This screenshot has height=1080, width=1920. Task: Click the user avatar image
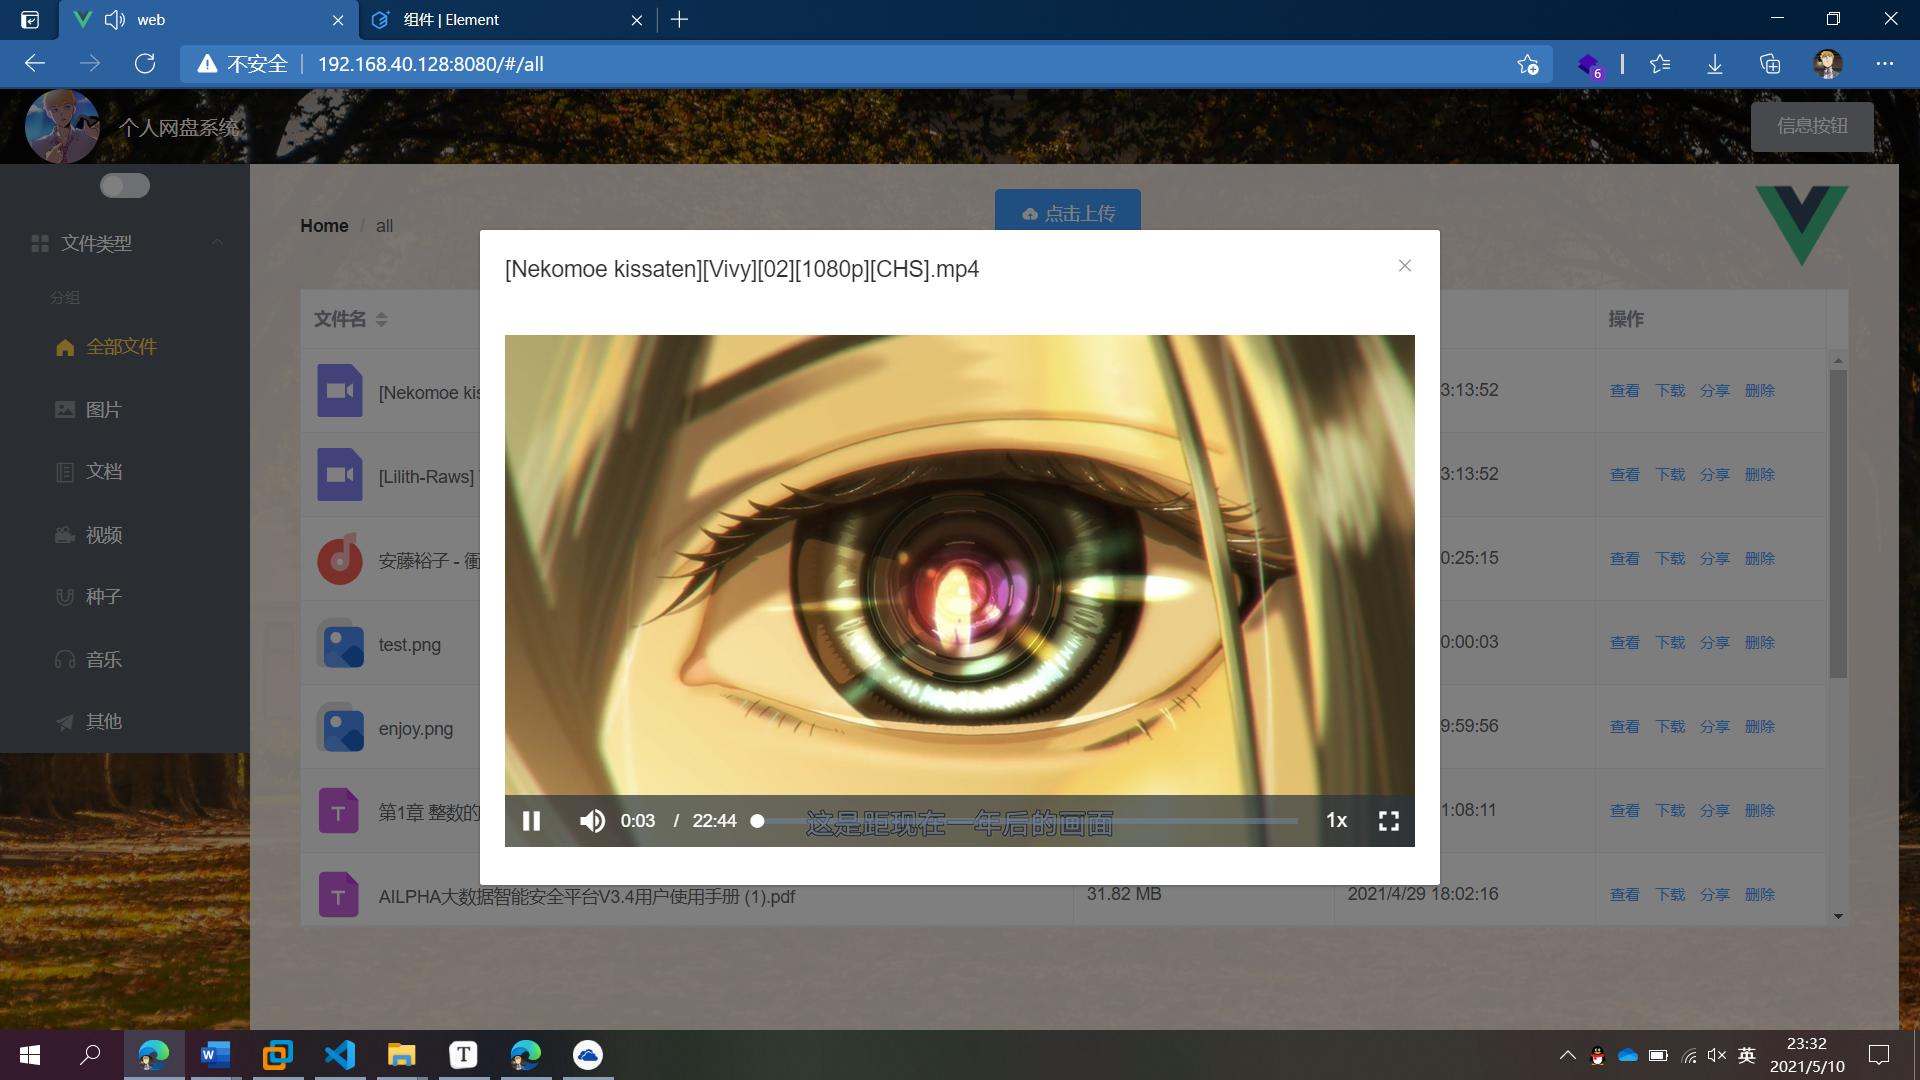pyautogui.click(x=62, y=127)
